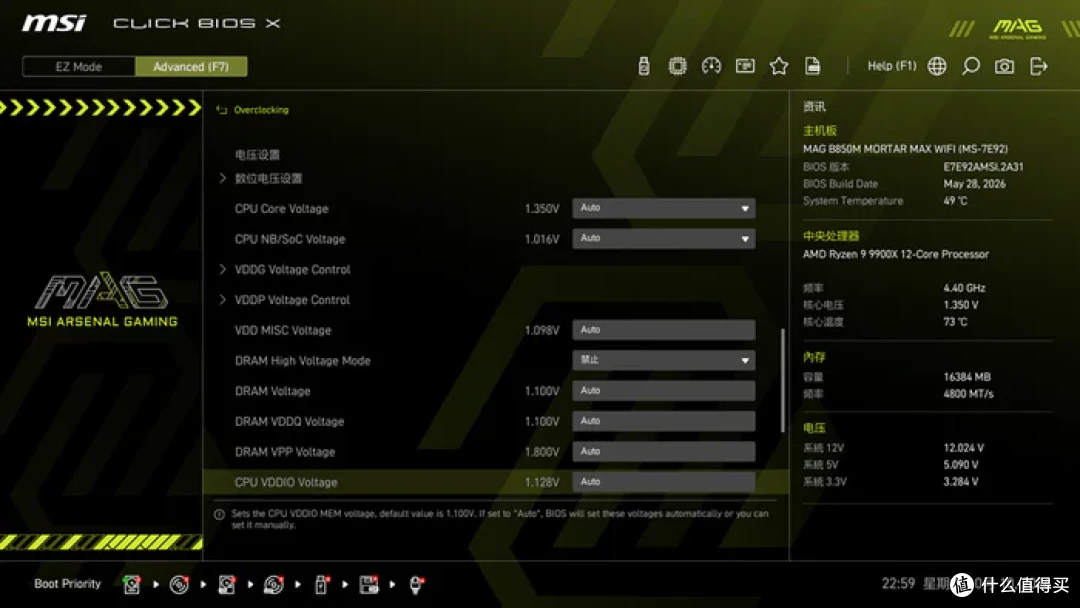Switch to Advanced (F7) tab
Image resolution: width=1080 pixels, height=608 pixels.
click(x=191, y=67)
